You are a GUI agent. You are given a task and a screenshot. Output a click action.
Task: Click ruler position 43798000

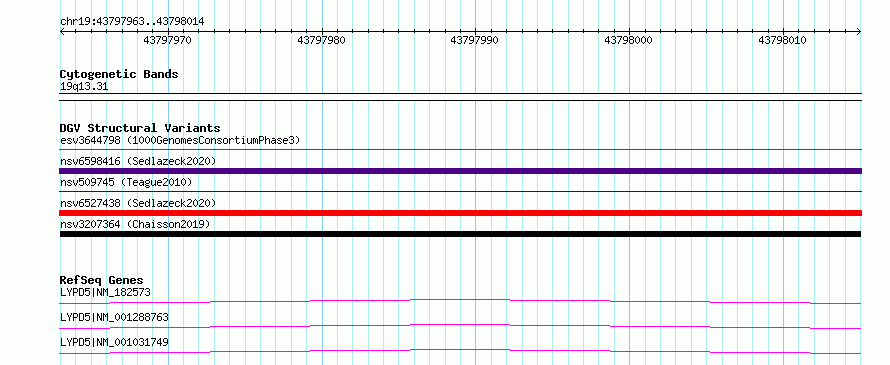coord(628,40)
